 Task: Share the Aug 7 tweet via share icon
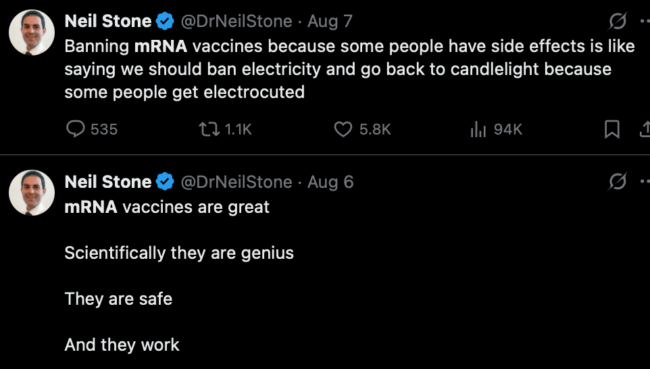(645, 129)
